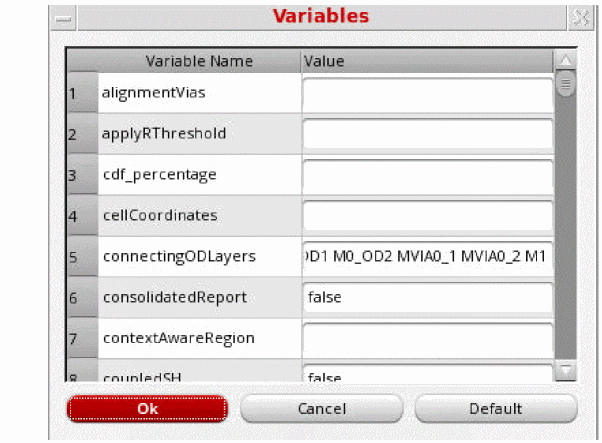Click the cellCoordinates value field
Screen dimensions: 602x443
(428, 216)
